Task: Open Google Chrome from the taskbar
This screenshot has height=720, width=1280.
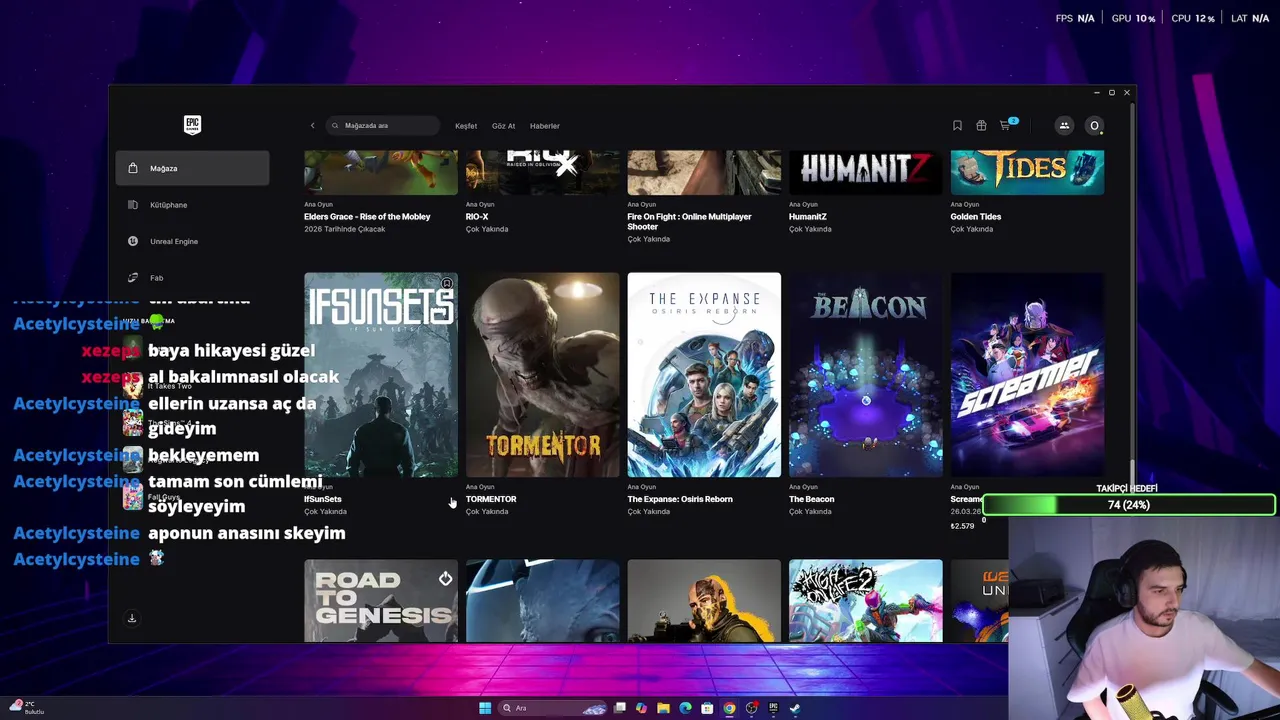Action: (729, 708)
